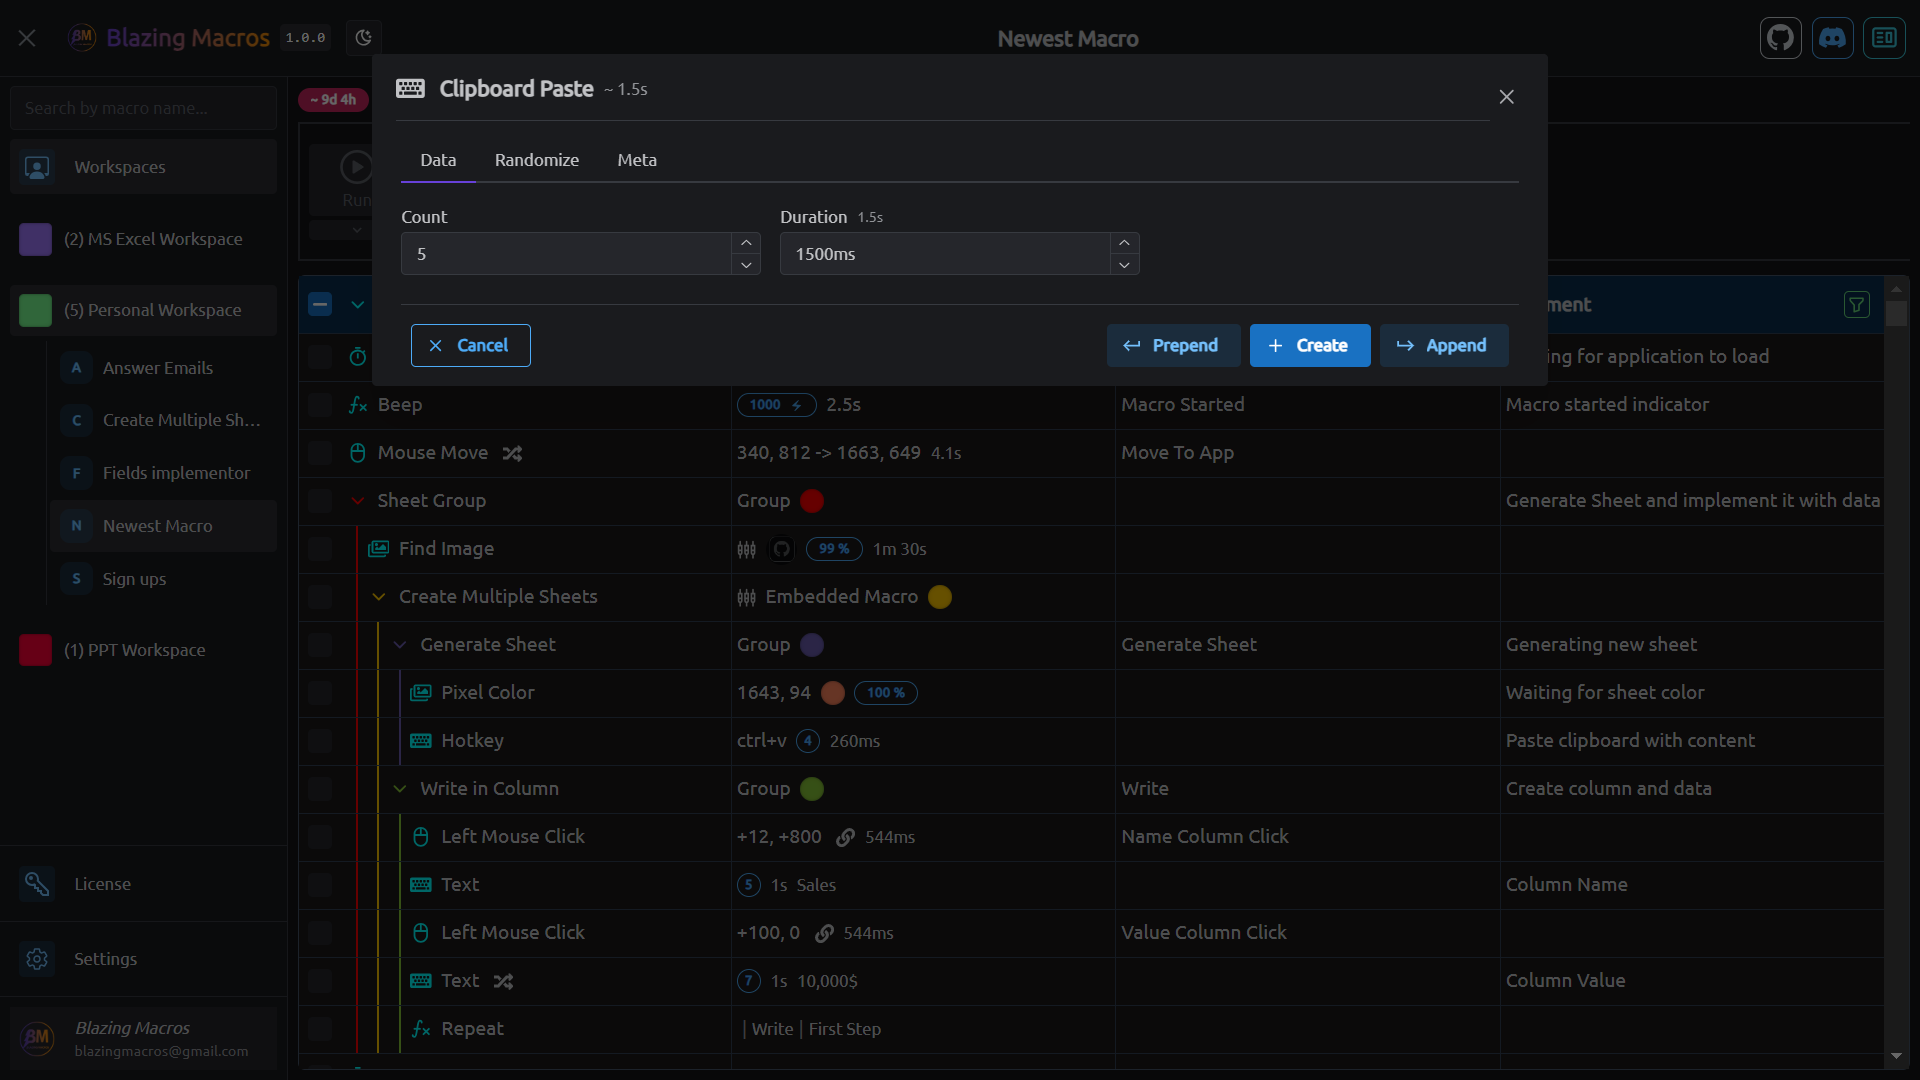The image size is (1920, 1080).
Task: Toggle select-all checkbox in table header
Action: click(320, 305)
